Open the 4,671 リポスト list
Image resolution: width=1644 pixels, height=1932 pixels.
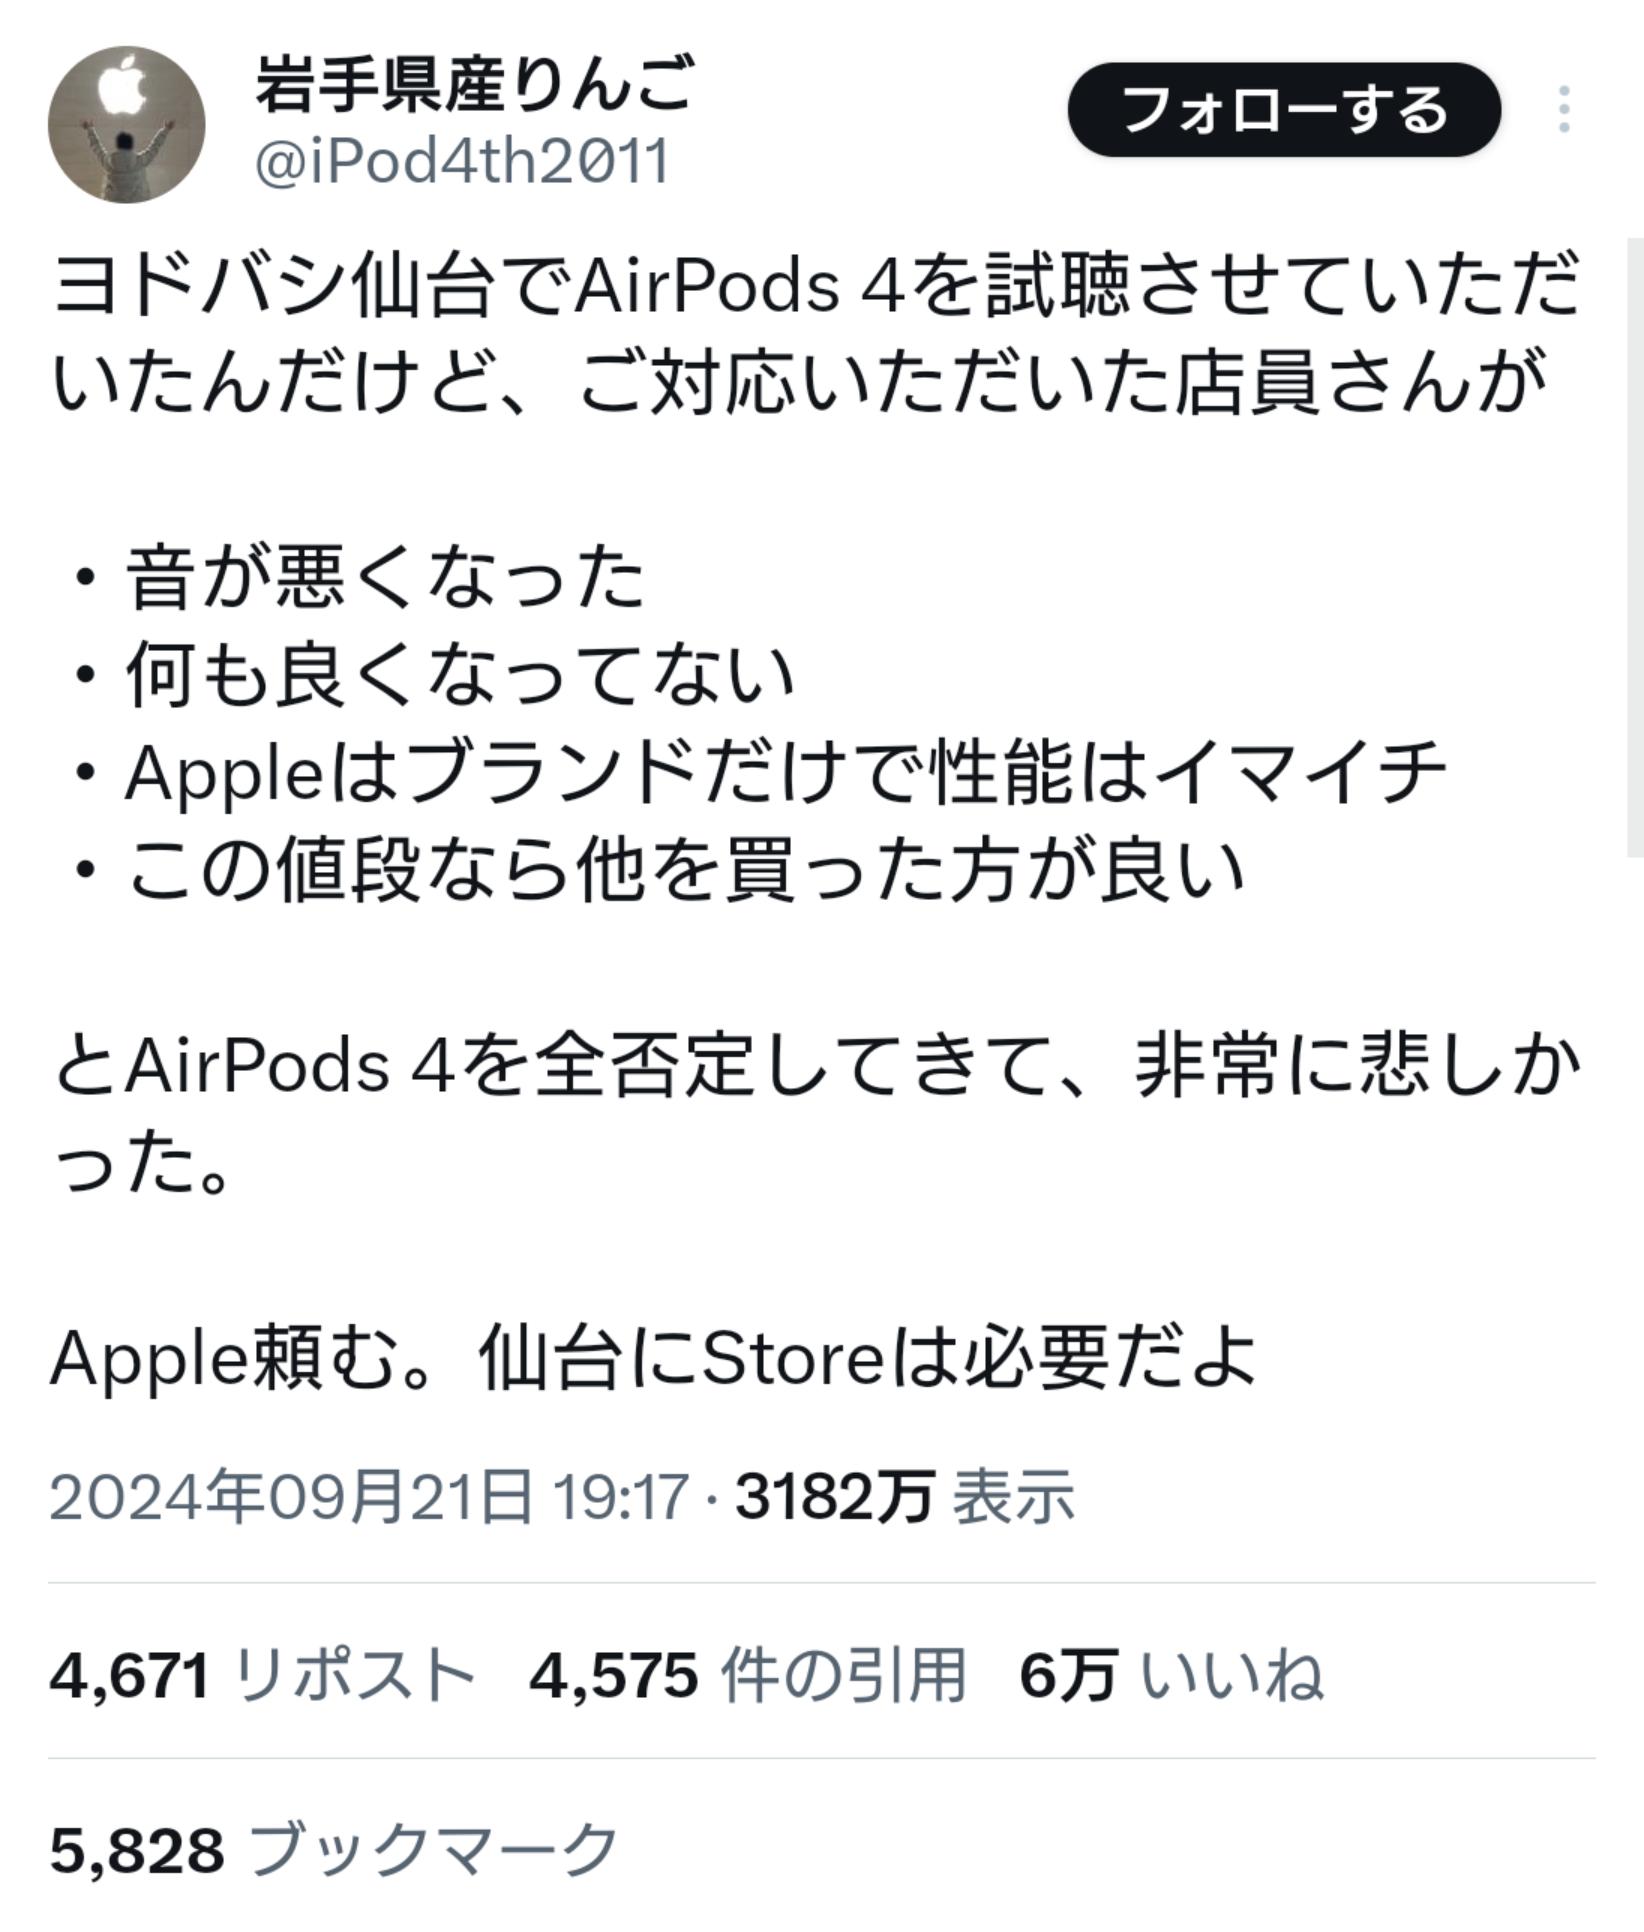[261, 1675]
